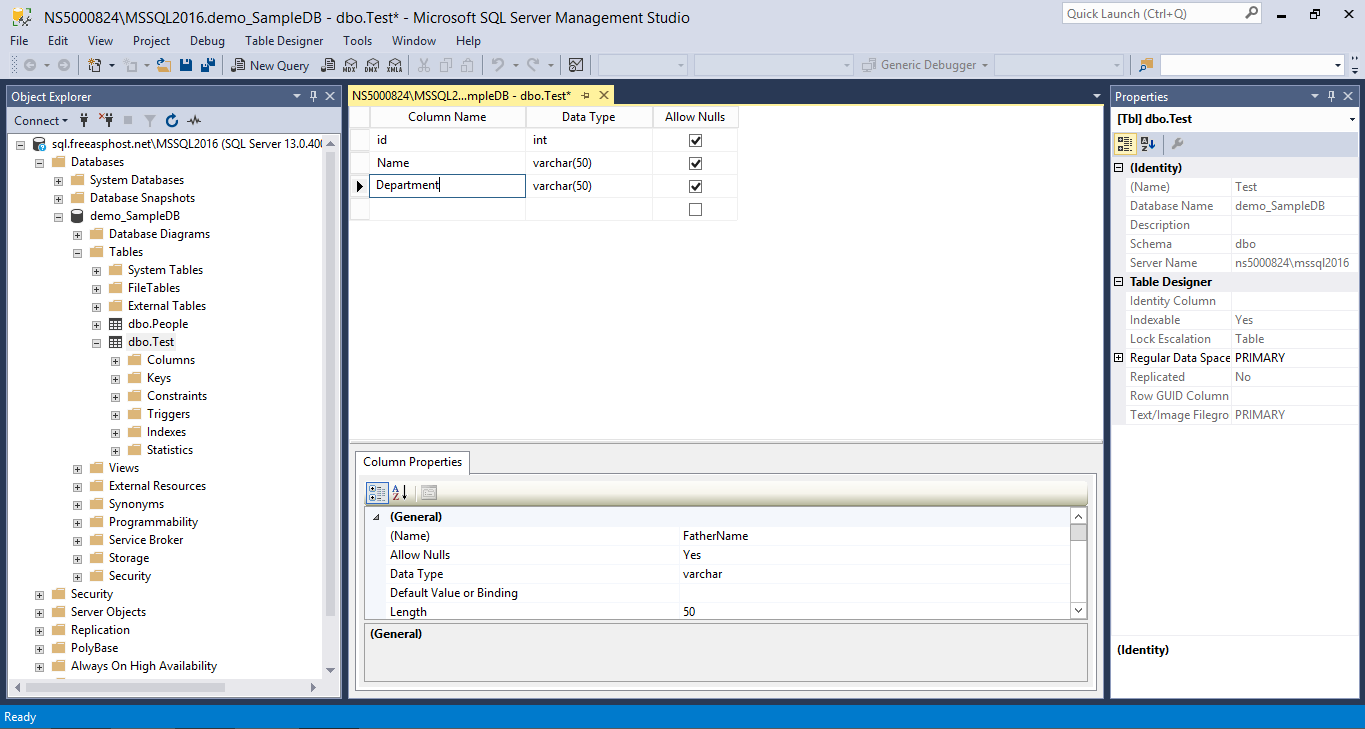Click the Save All toolbar icon
The height and width of the screenshot is (729, 1365).
(208, 65)
